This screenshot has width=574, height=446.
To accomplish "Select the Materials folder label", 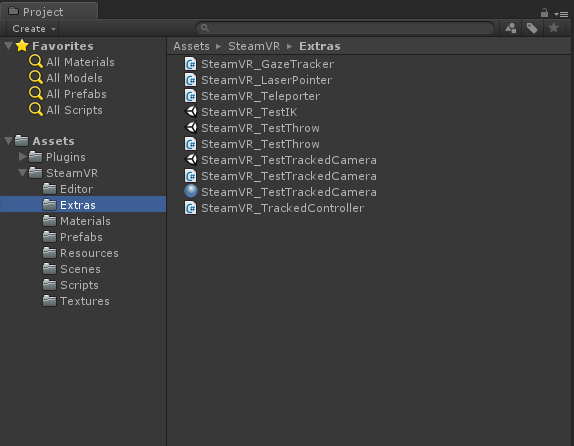I will click(x=85, y=221).
